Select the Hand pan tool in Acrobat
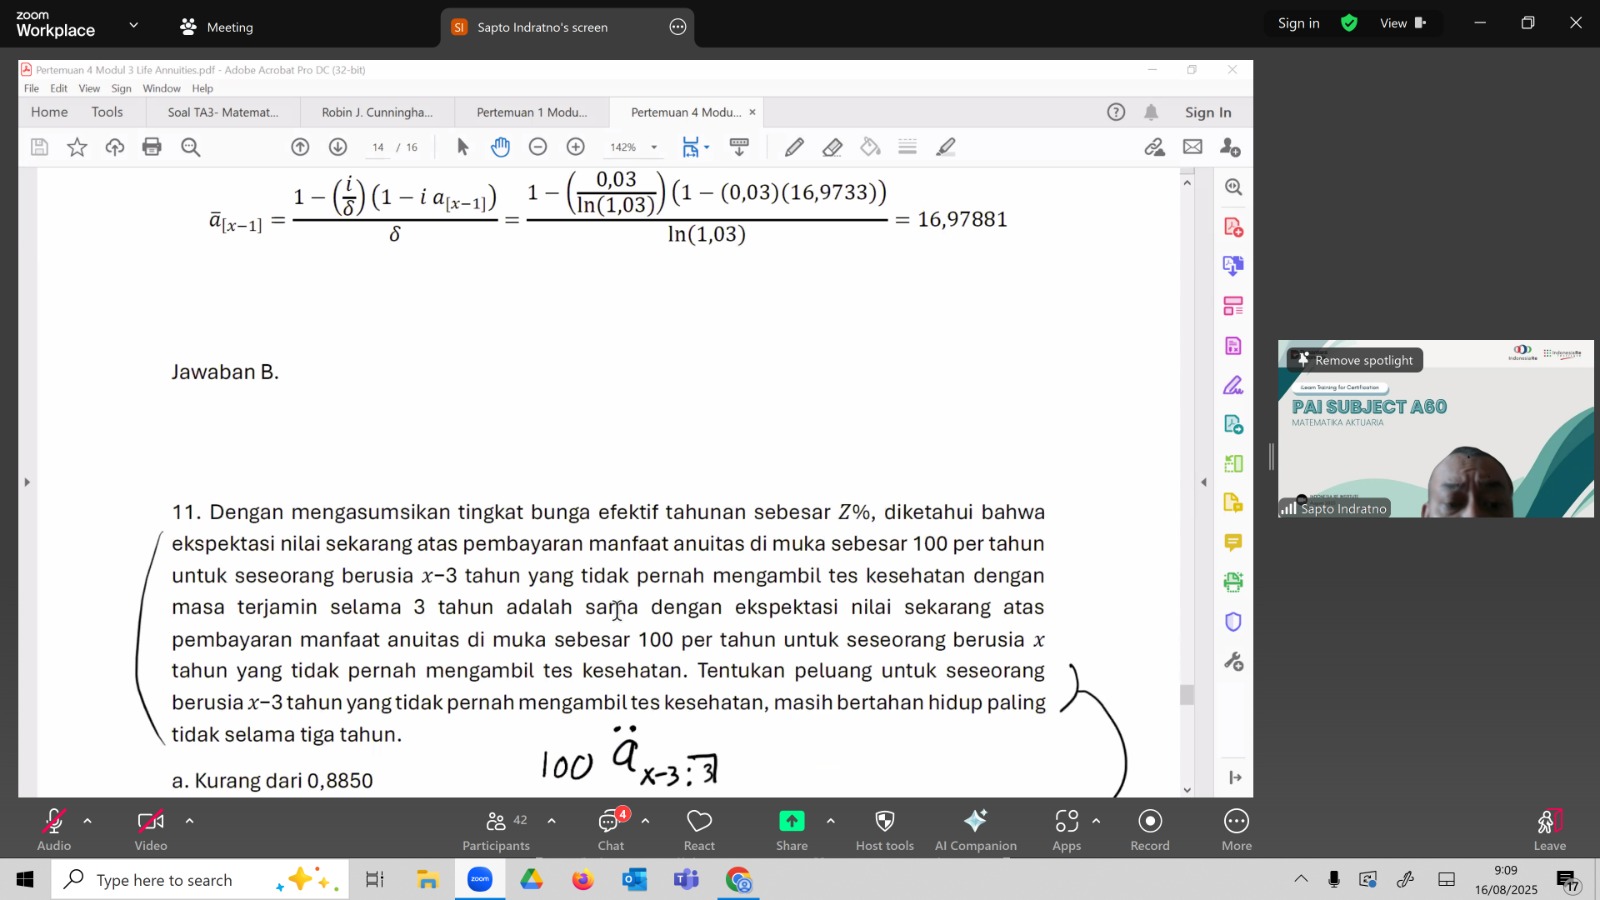 (500, 147)
